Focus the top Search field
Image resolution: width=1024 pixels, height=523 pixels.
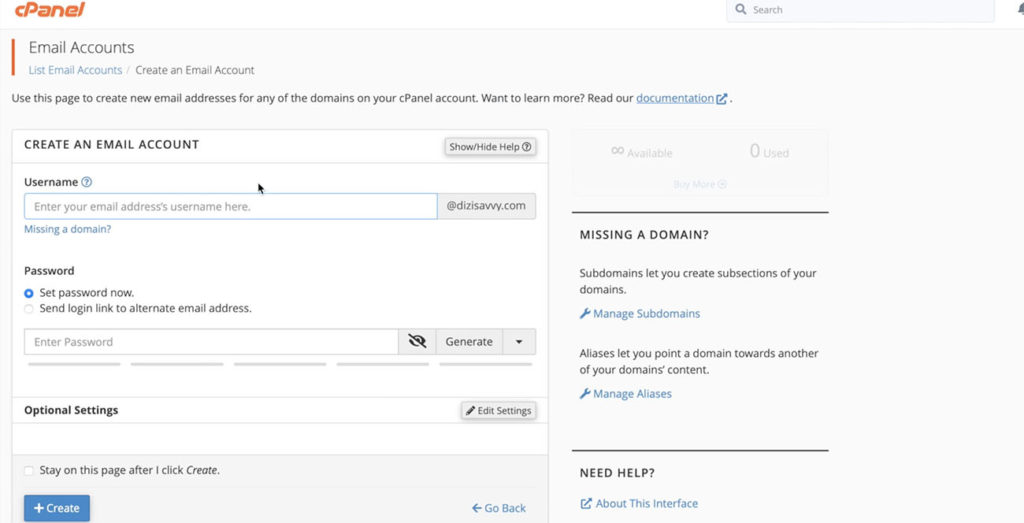[860, 10]
